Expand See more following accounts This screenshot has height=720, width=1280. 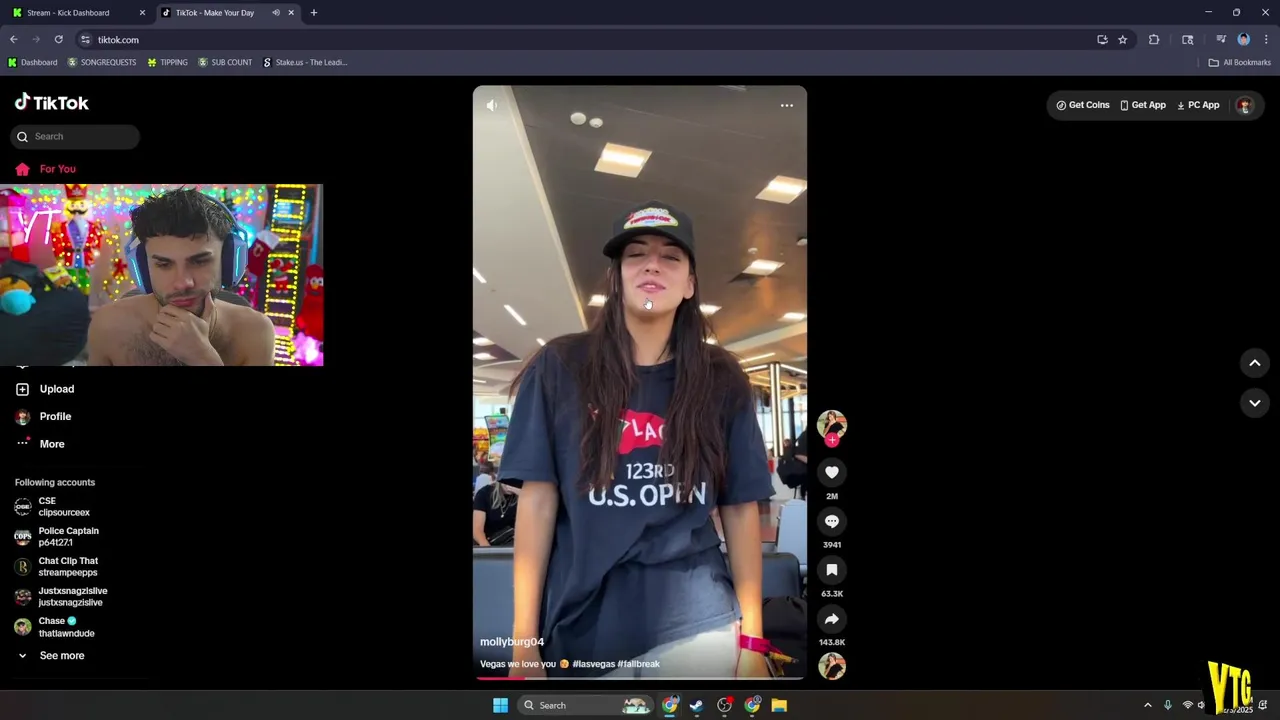coord(50,656)
